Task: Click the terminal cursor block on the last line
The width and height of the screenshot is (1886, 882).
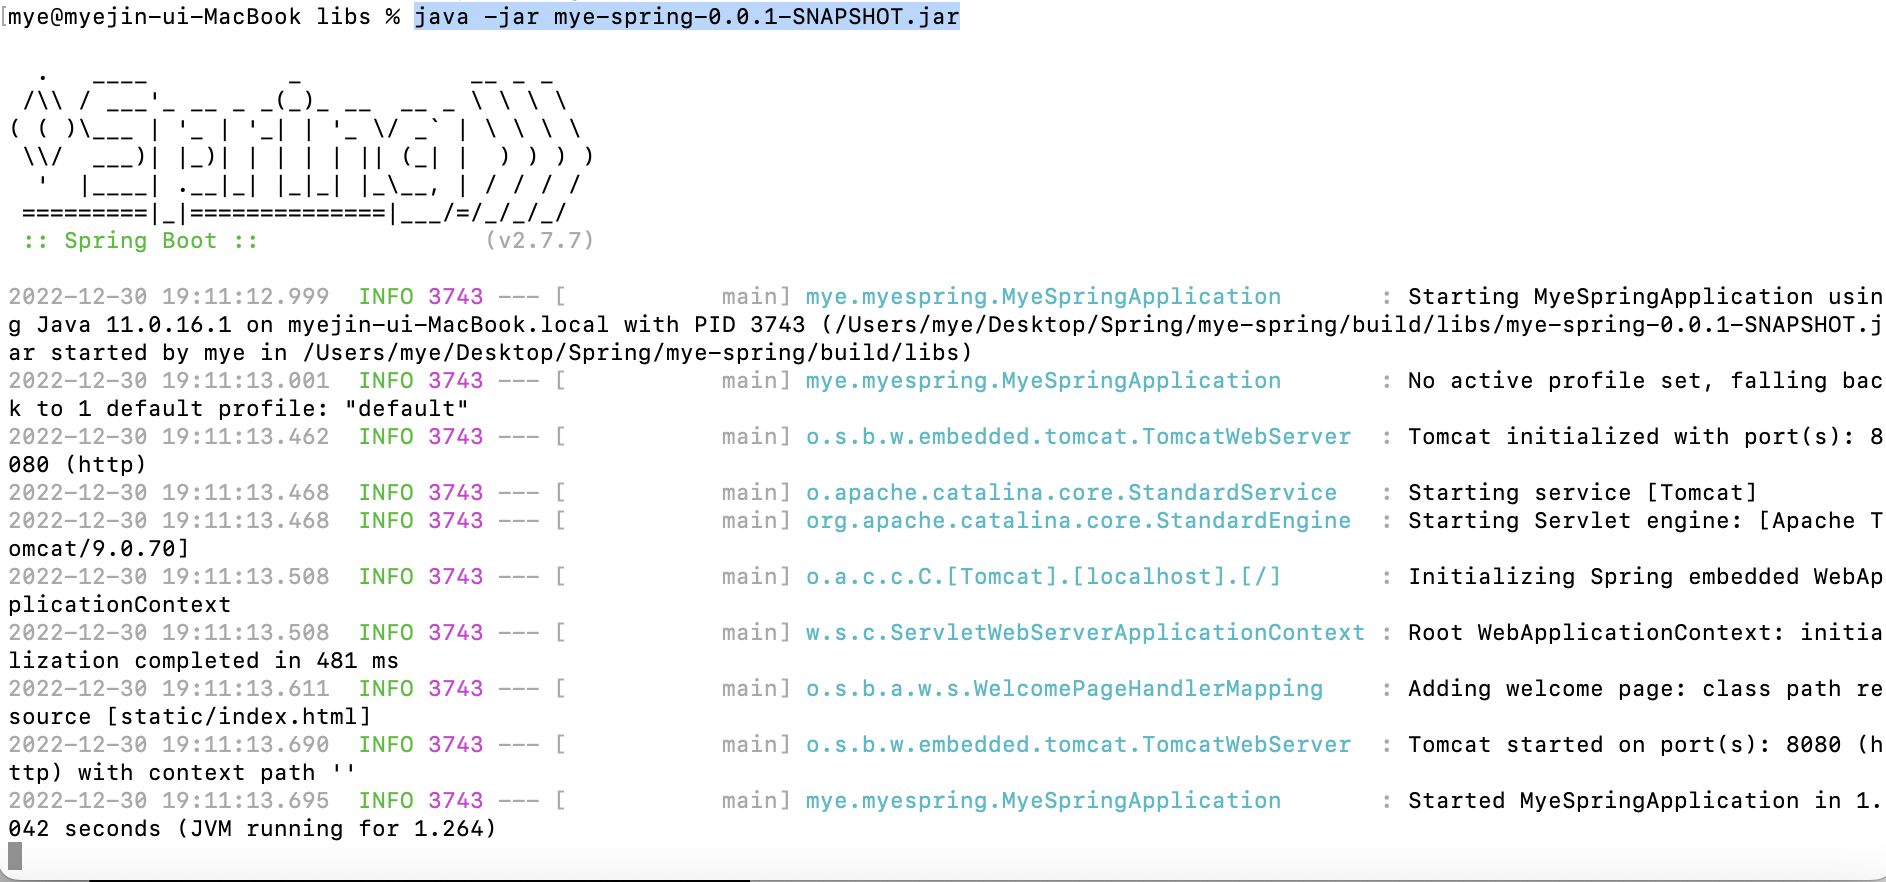Action: pos(15,856)
